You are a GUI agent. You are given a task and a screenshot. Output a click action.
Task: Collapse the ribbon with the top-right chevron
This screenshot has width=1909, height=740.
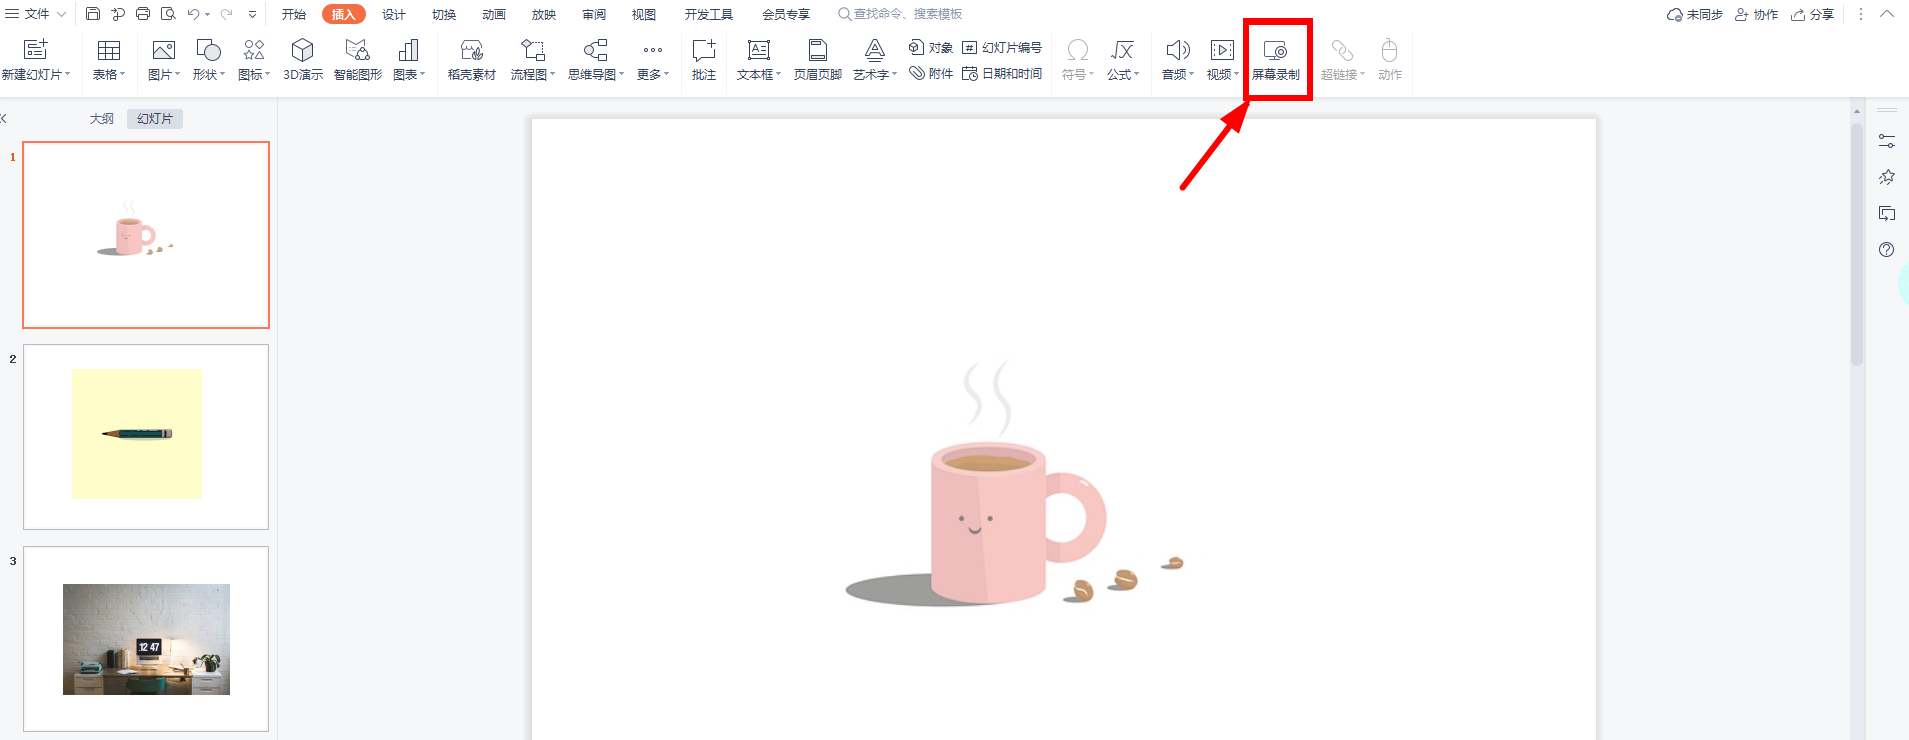point(1887,14)
